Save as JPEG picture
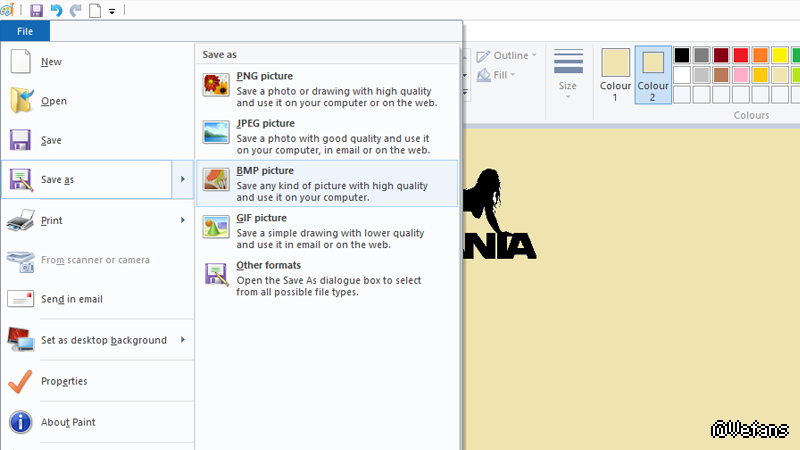The height and width of the screenshot is (450, 800). [327, 136]
